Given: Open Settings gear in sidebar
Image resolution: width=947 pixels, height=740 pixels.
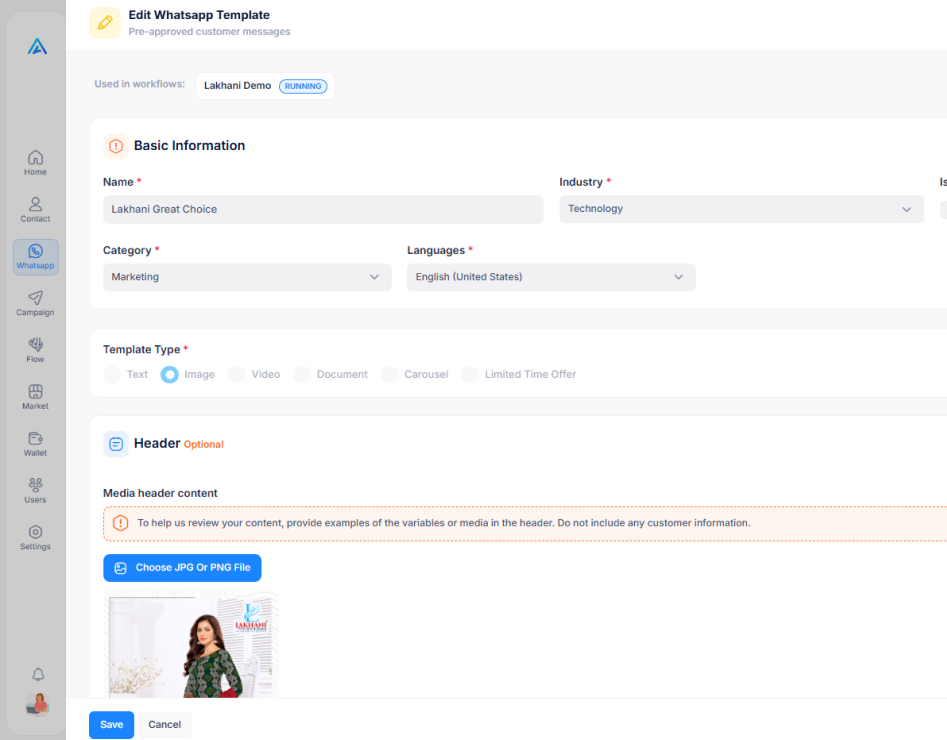Looking at the screenshot, I should coord(35,537).
